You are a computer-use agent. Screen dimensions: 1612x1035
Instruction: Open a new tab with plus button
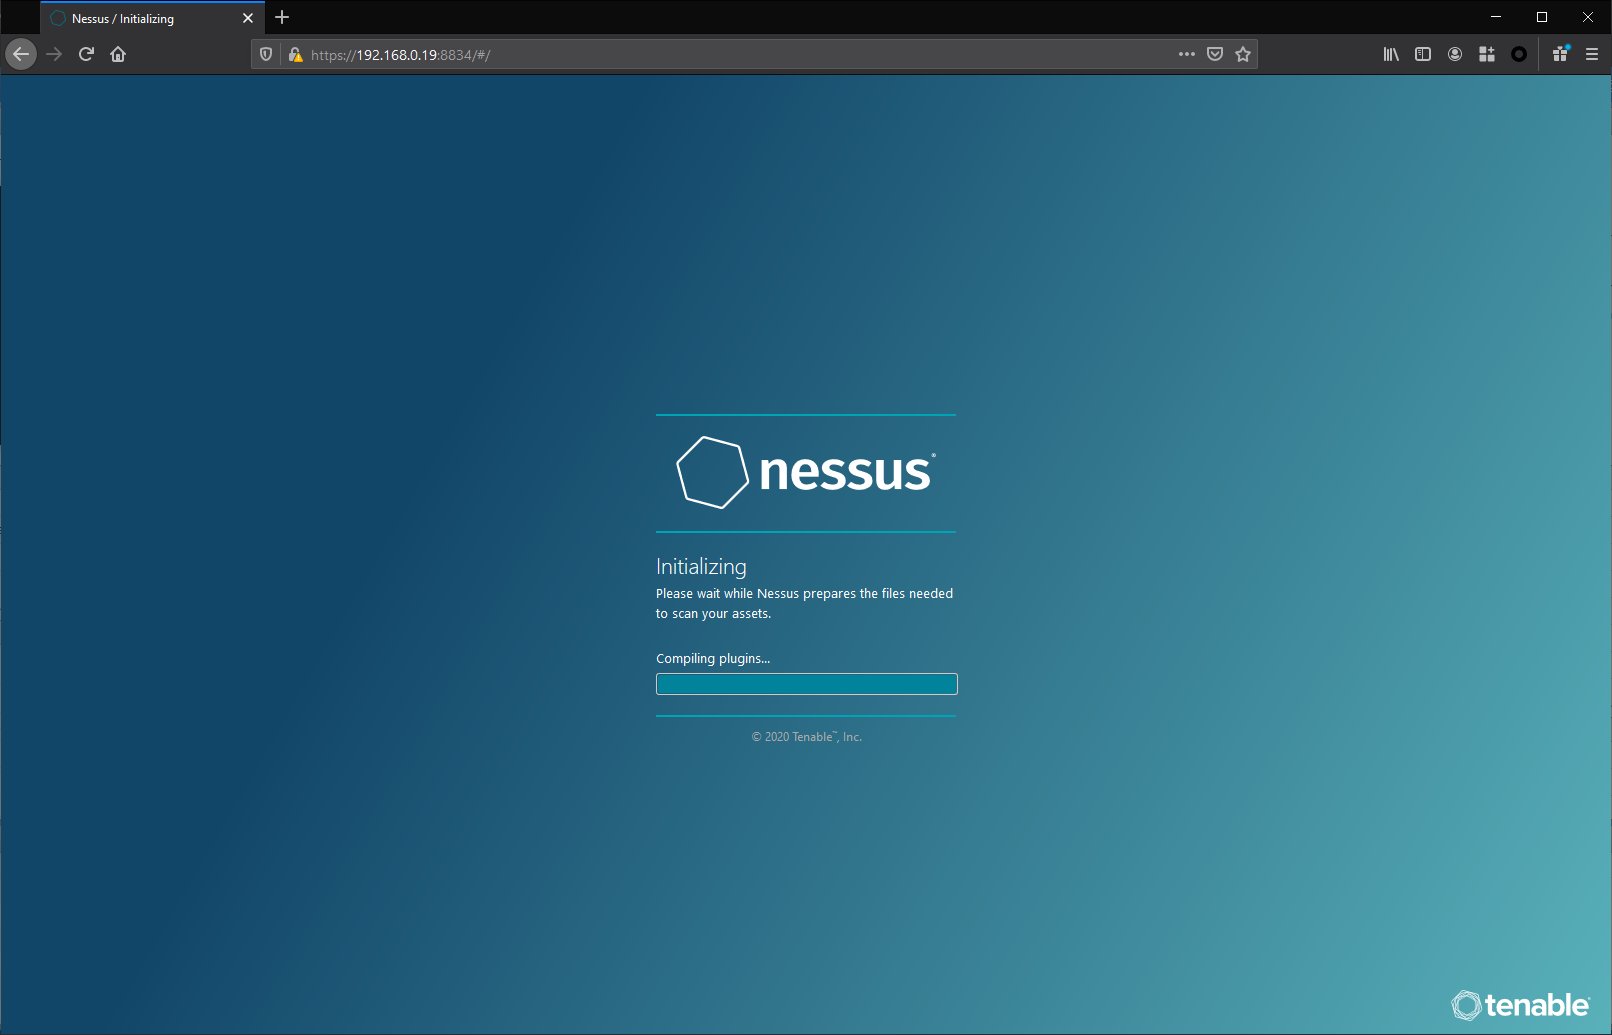click(x=282, y=17)
